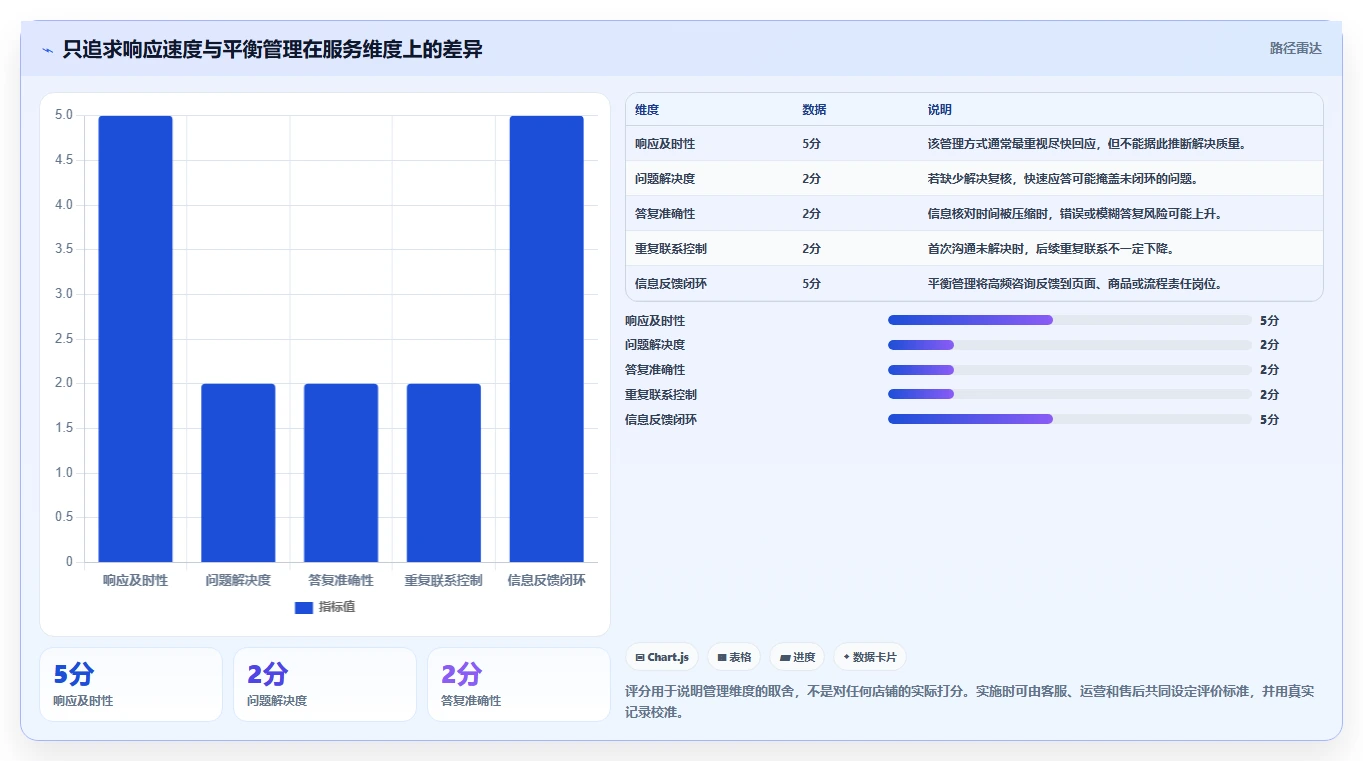1363x761 pixels.
Task: Click the page title 只追求响应速度与平衡管理
Action: tap(272, 49)
